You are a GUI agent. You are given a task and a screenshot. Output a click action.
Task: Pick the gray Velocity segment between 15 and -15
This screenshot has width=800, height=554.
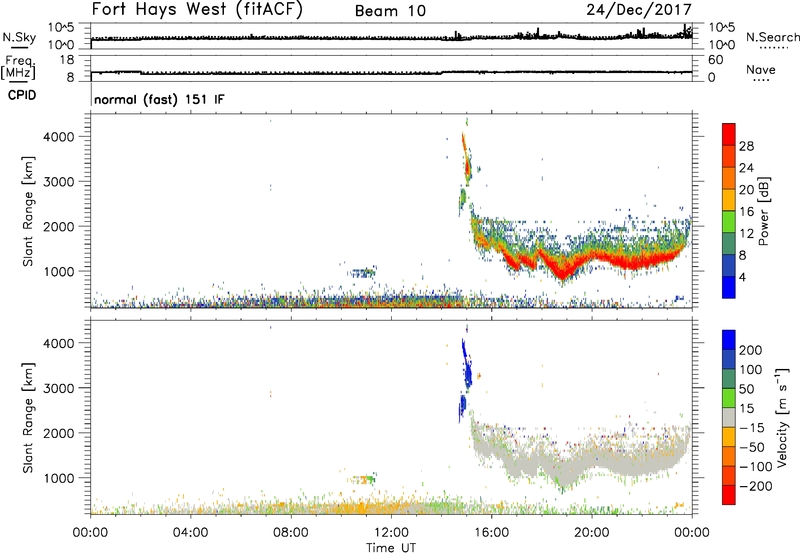coord(729,417)
